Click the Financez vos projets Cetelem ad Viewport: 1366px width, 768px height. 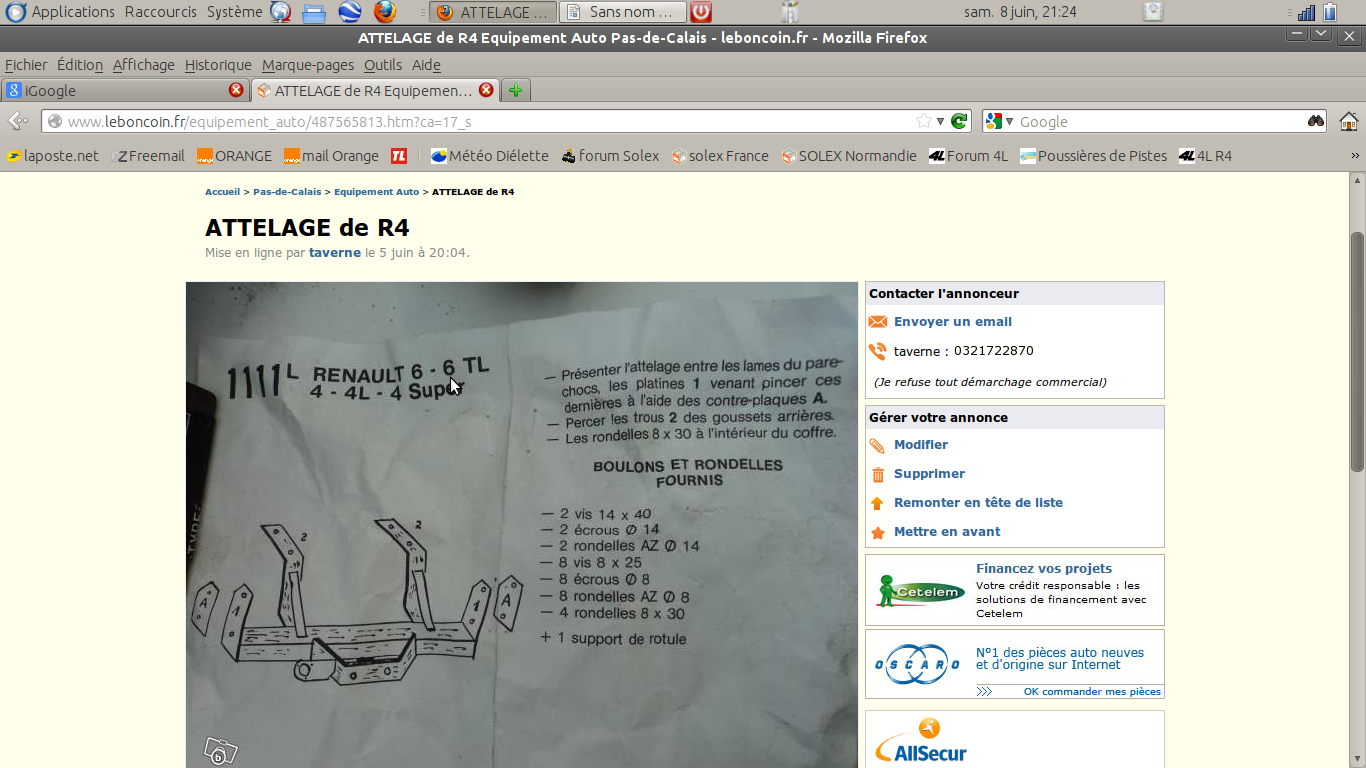pos(1015,590)
